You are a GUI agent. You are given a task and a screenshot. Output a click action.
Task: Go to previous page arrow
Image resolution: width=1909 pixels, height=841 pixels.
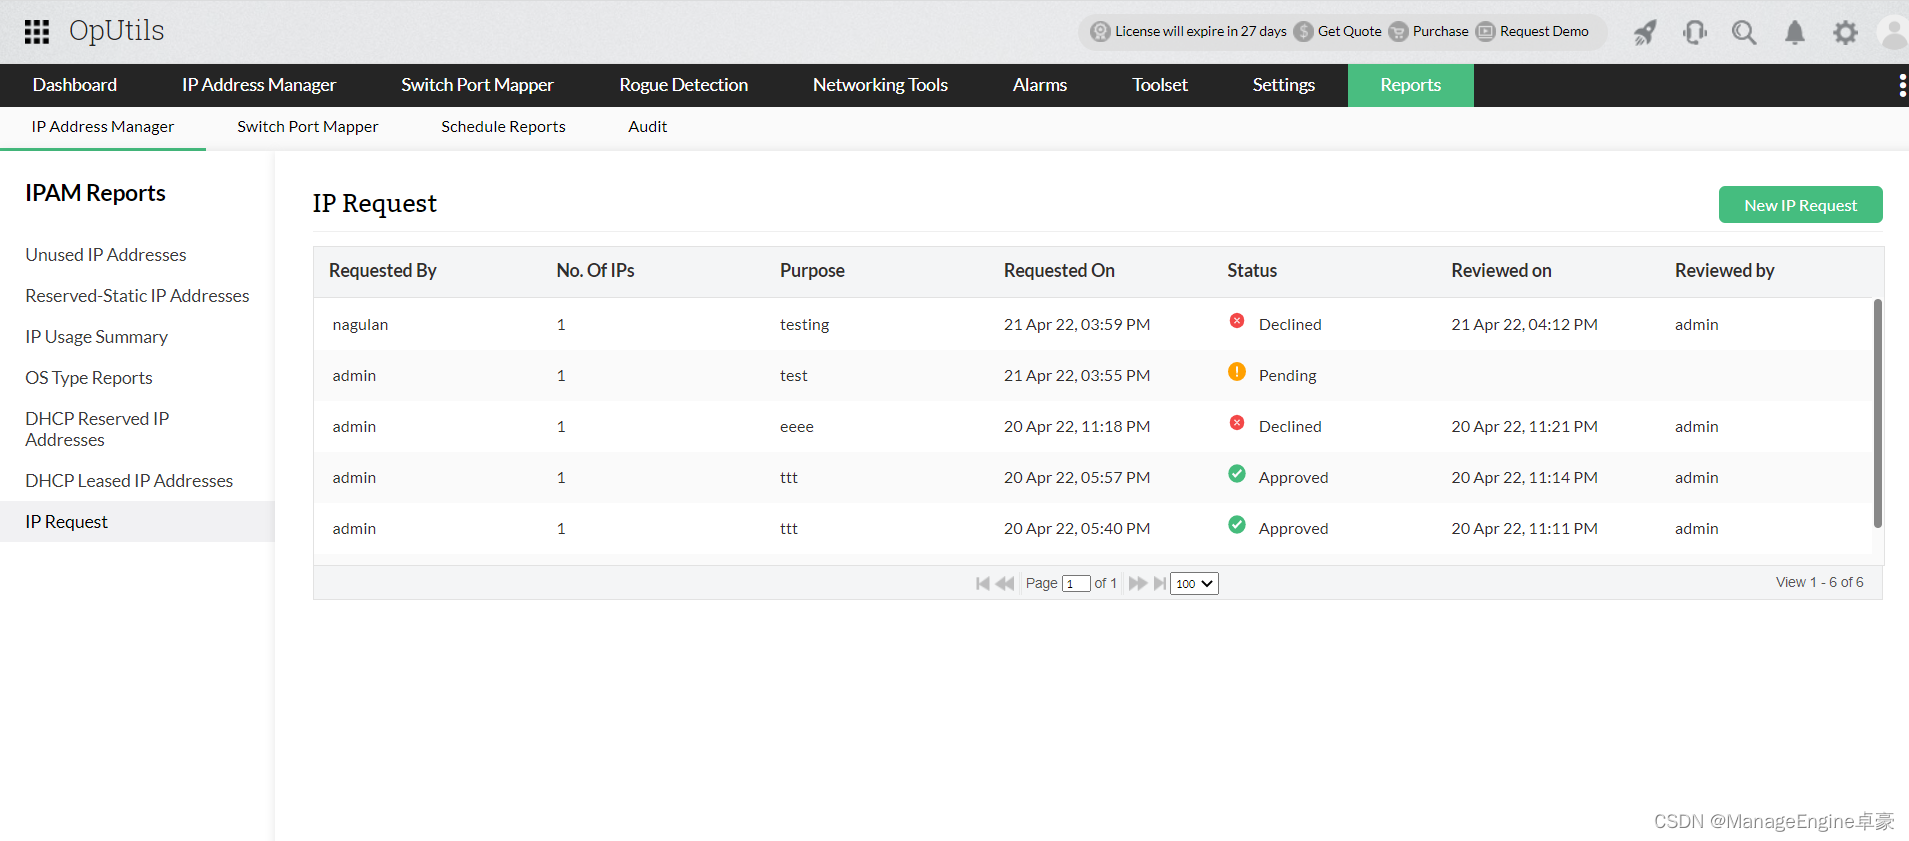pyautogui.click(x=1005, y=583)
